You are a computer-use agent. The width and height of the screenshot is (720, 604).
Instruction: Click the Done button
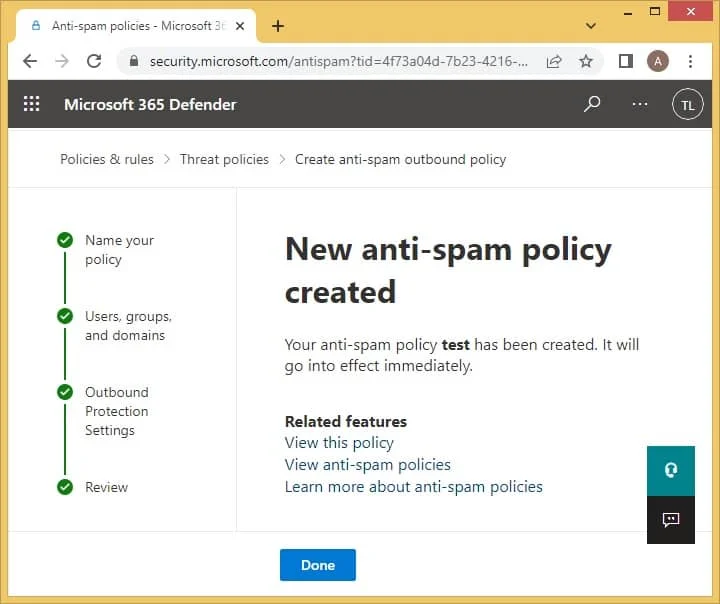point(318,564)
